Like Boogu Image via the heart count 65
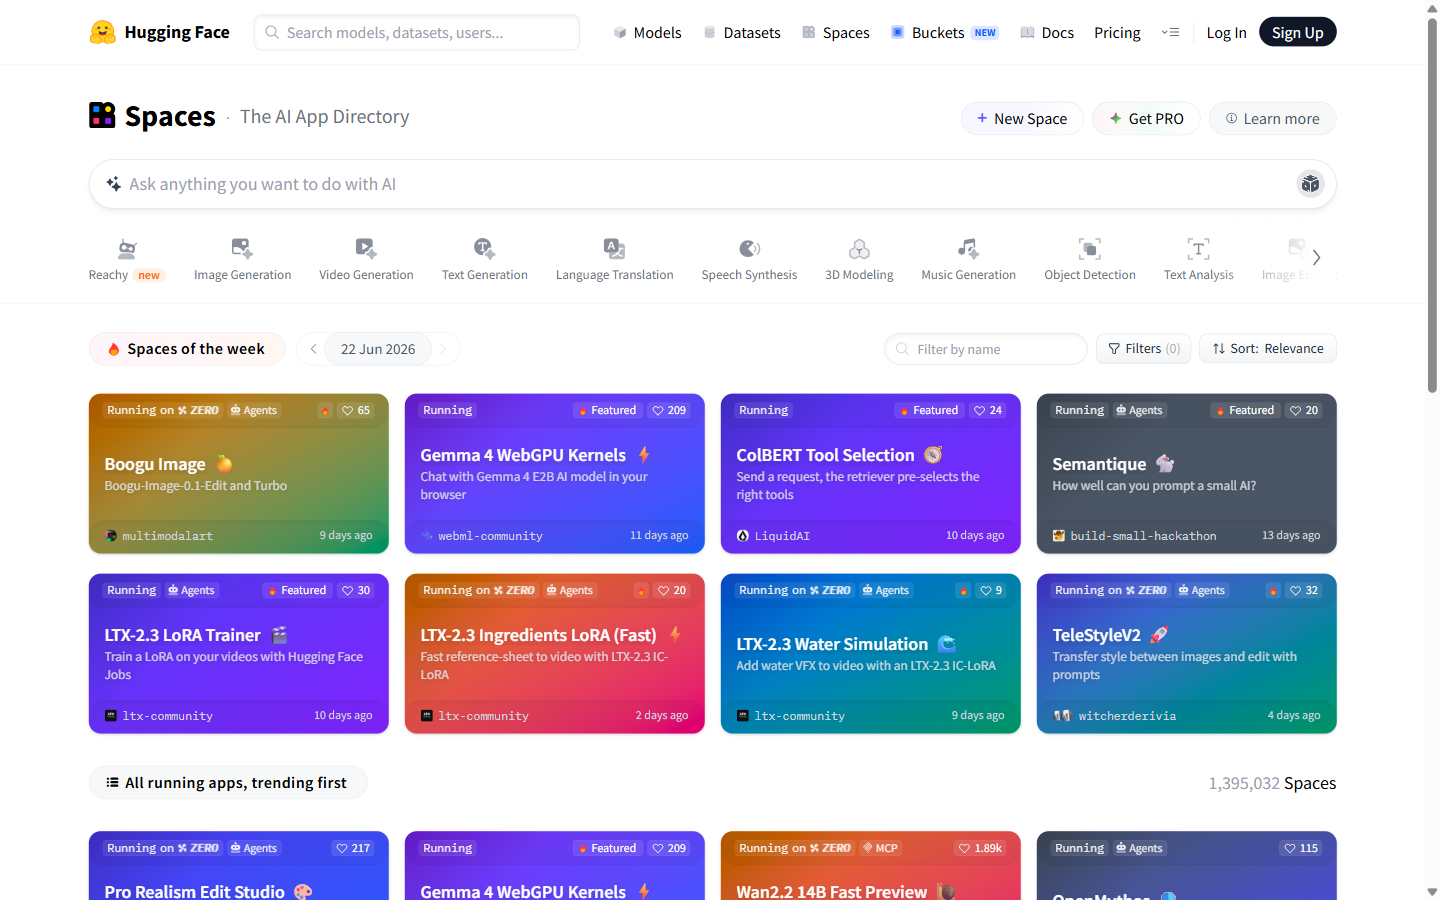 (x=356, y=410)
